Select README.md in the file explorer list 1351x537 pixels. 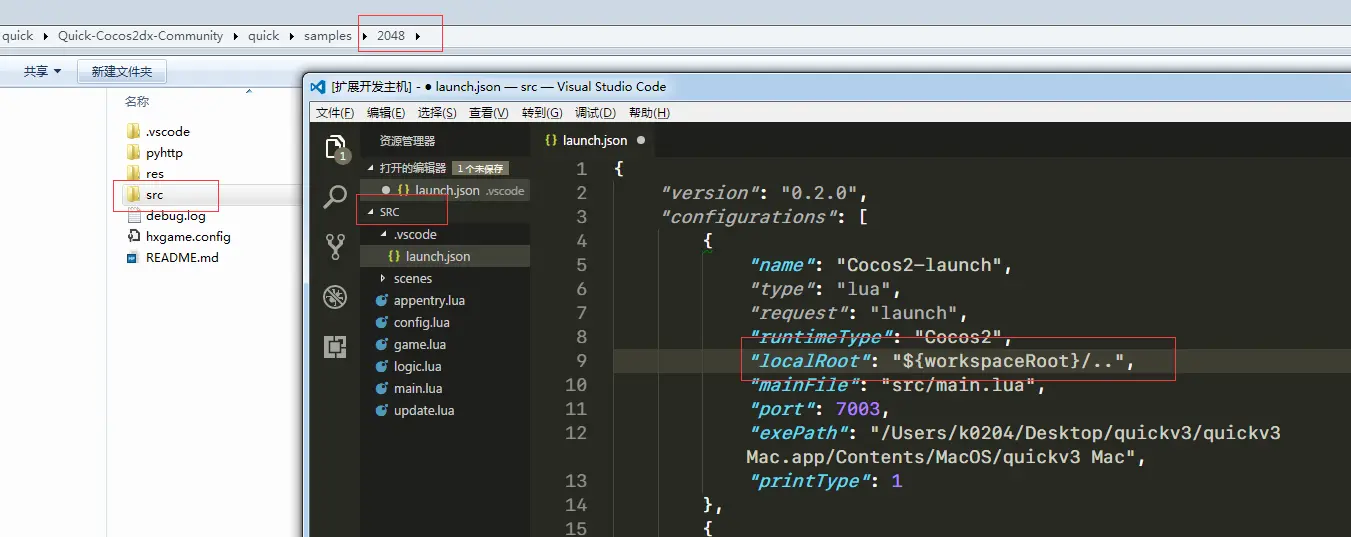(x=182, y=257)
